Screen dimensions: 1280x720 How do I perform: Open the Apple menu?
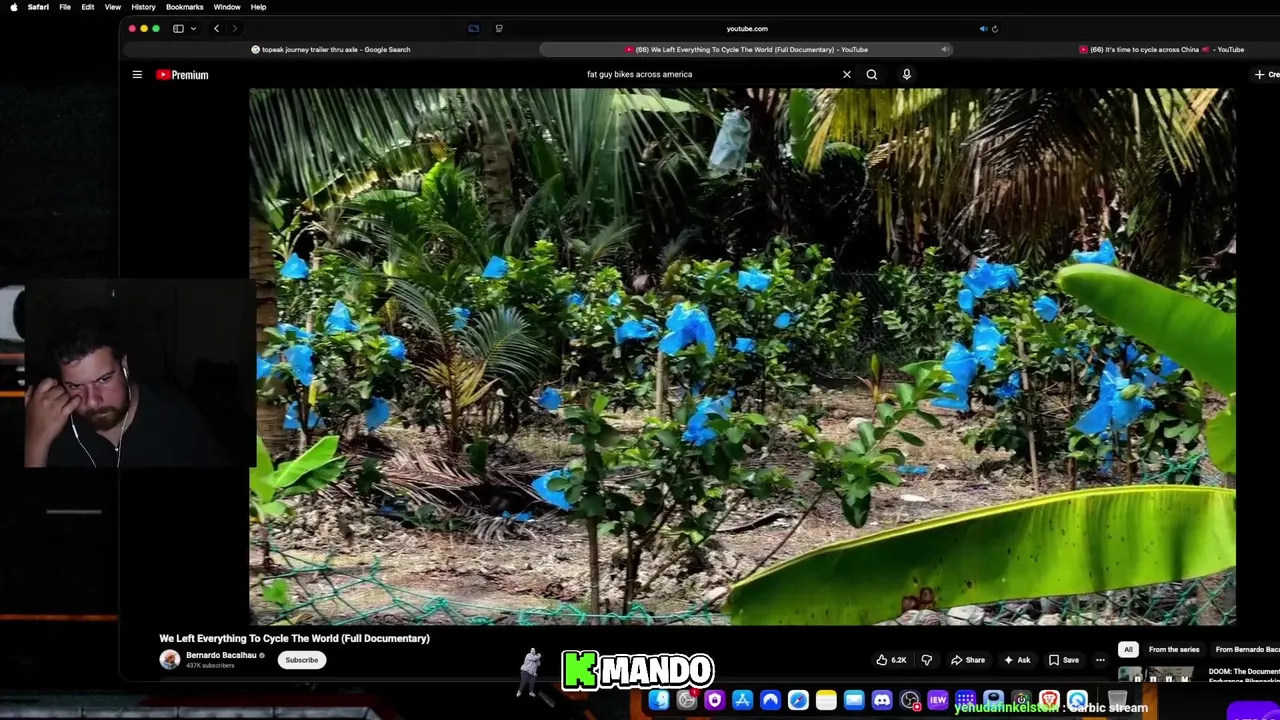point(13,7)
